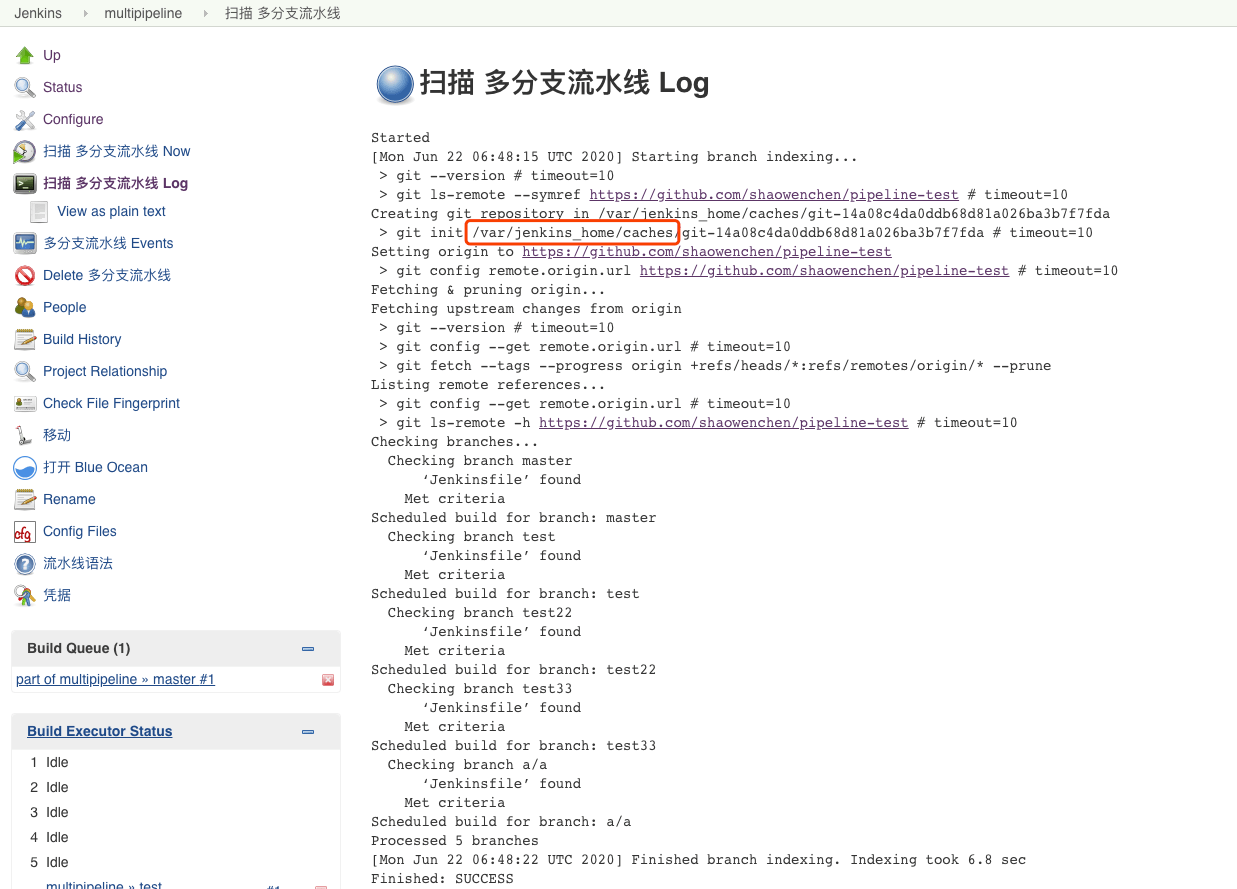Click the 流水线语法 help icon

tap(25, 563)
